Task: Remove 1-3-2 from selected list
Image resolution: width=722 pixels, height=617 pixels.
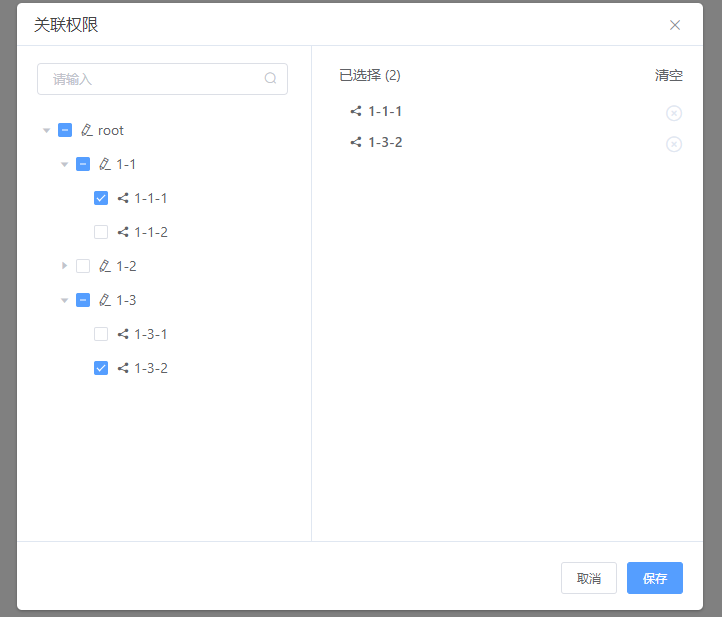Action: click(x=674, y=144)
